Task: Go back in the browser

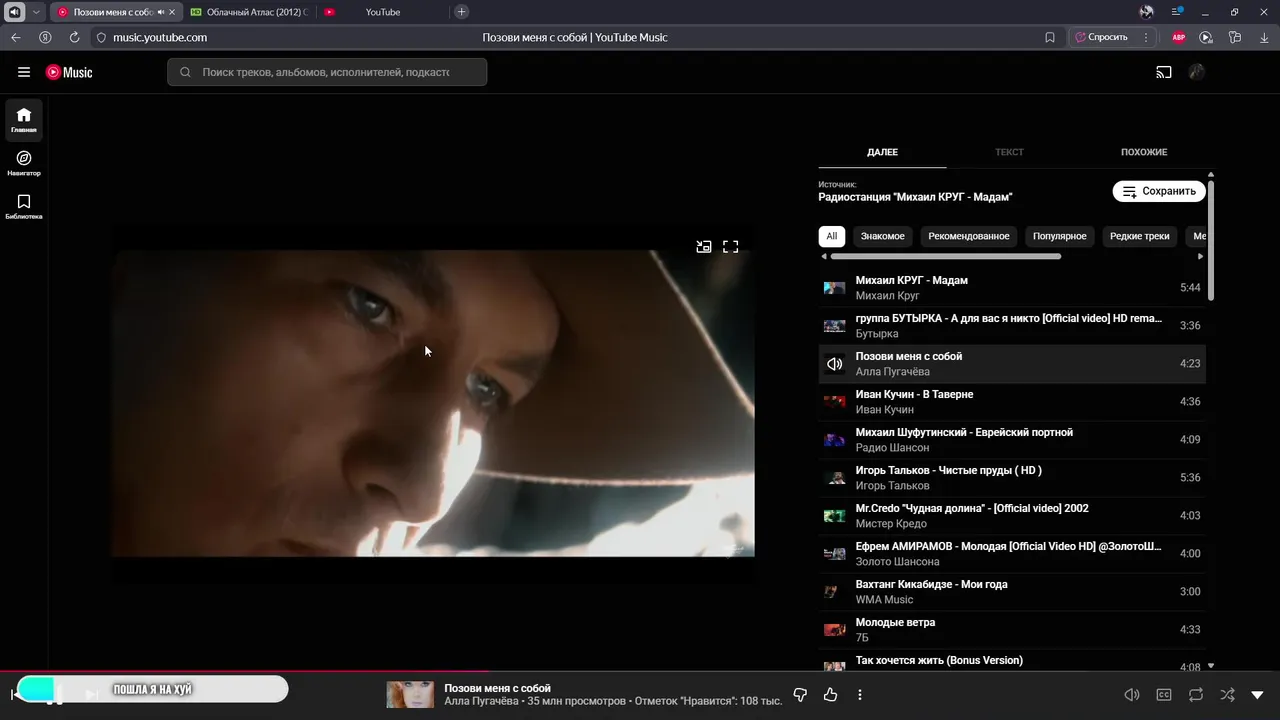Action: click(x=16, y=37)
